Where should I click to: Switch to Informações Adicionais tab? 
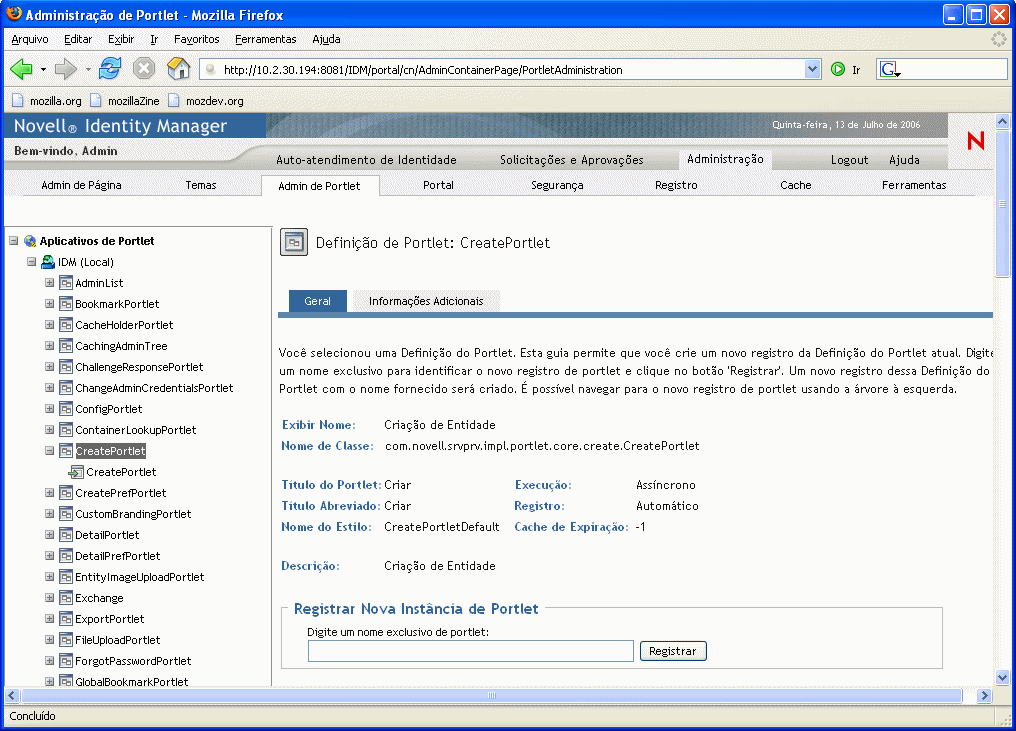(x=426, y=301)
